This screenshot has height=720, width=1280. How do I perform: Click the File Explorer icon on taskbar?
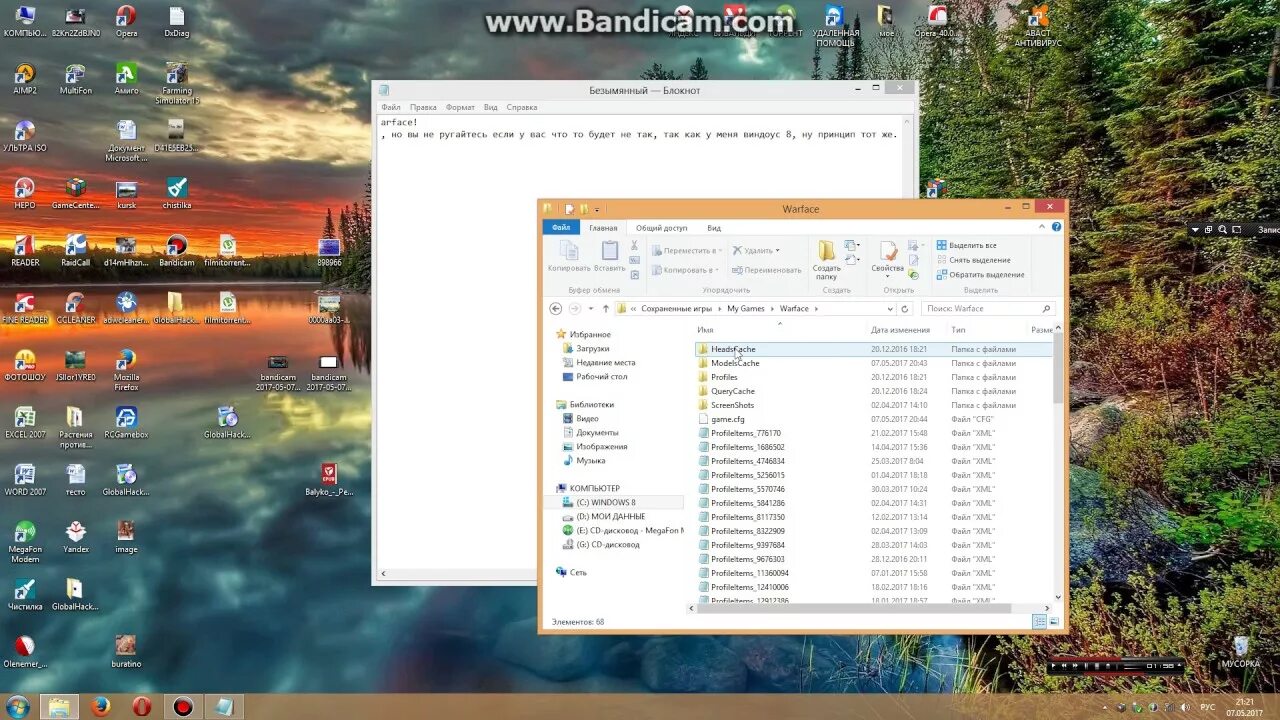tap(60, 707)
